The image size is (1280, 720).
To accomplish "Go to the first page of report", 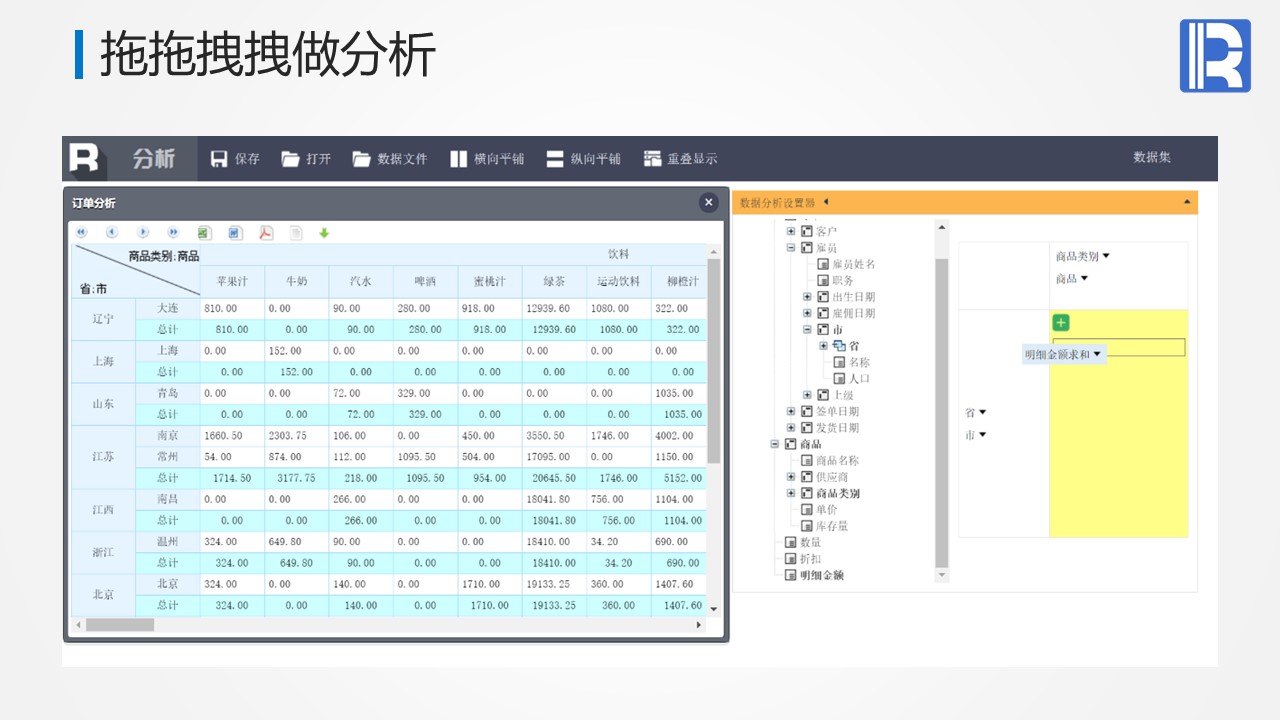I will pos(82,233).
